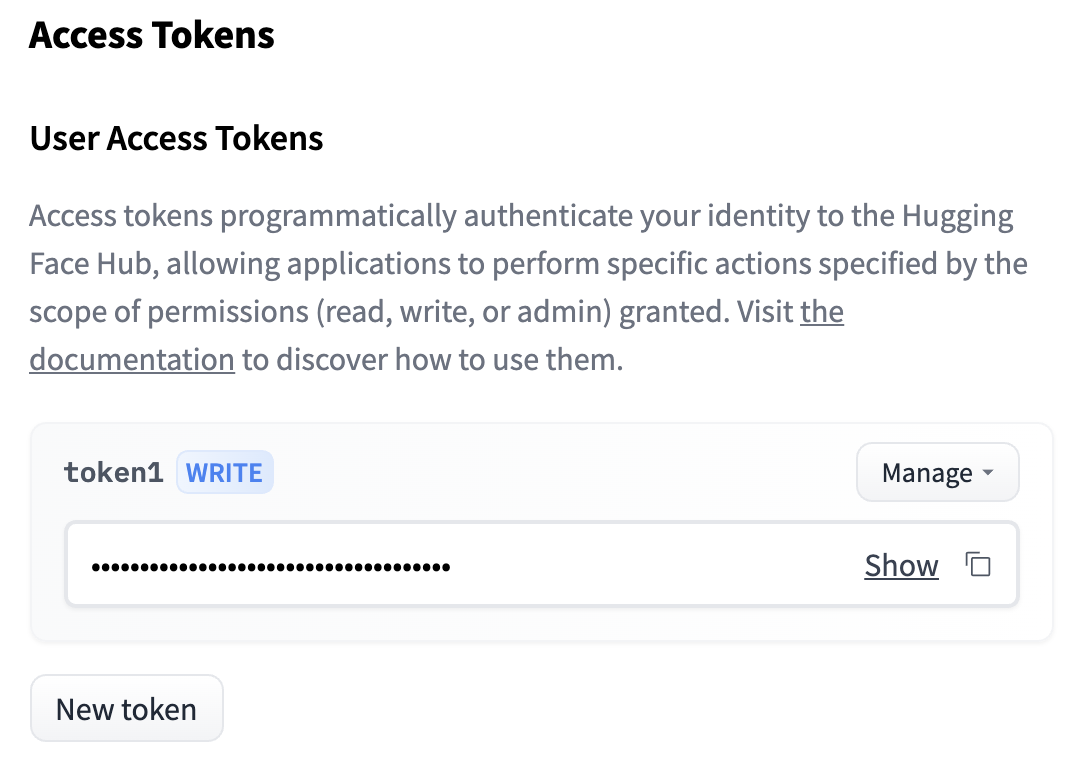Open the underlined "documentation" link
This screenshot has width=1090, height=770.
(x=132, y=360)
